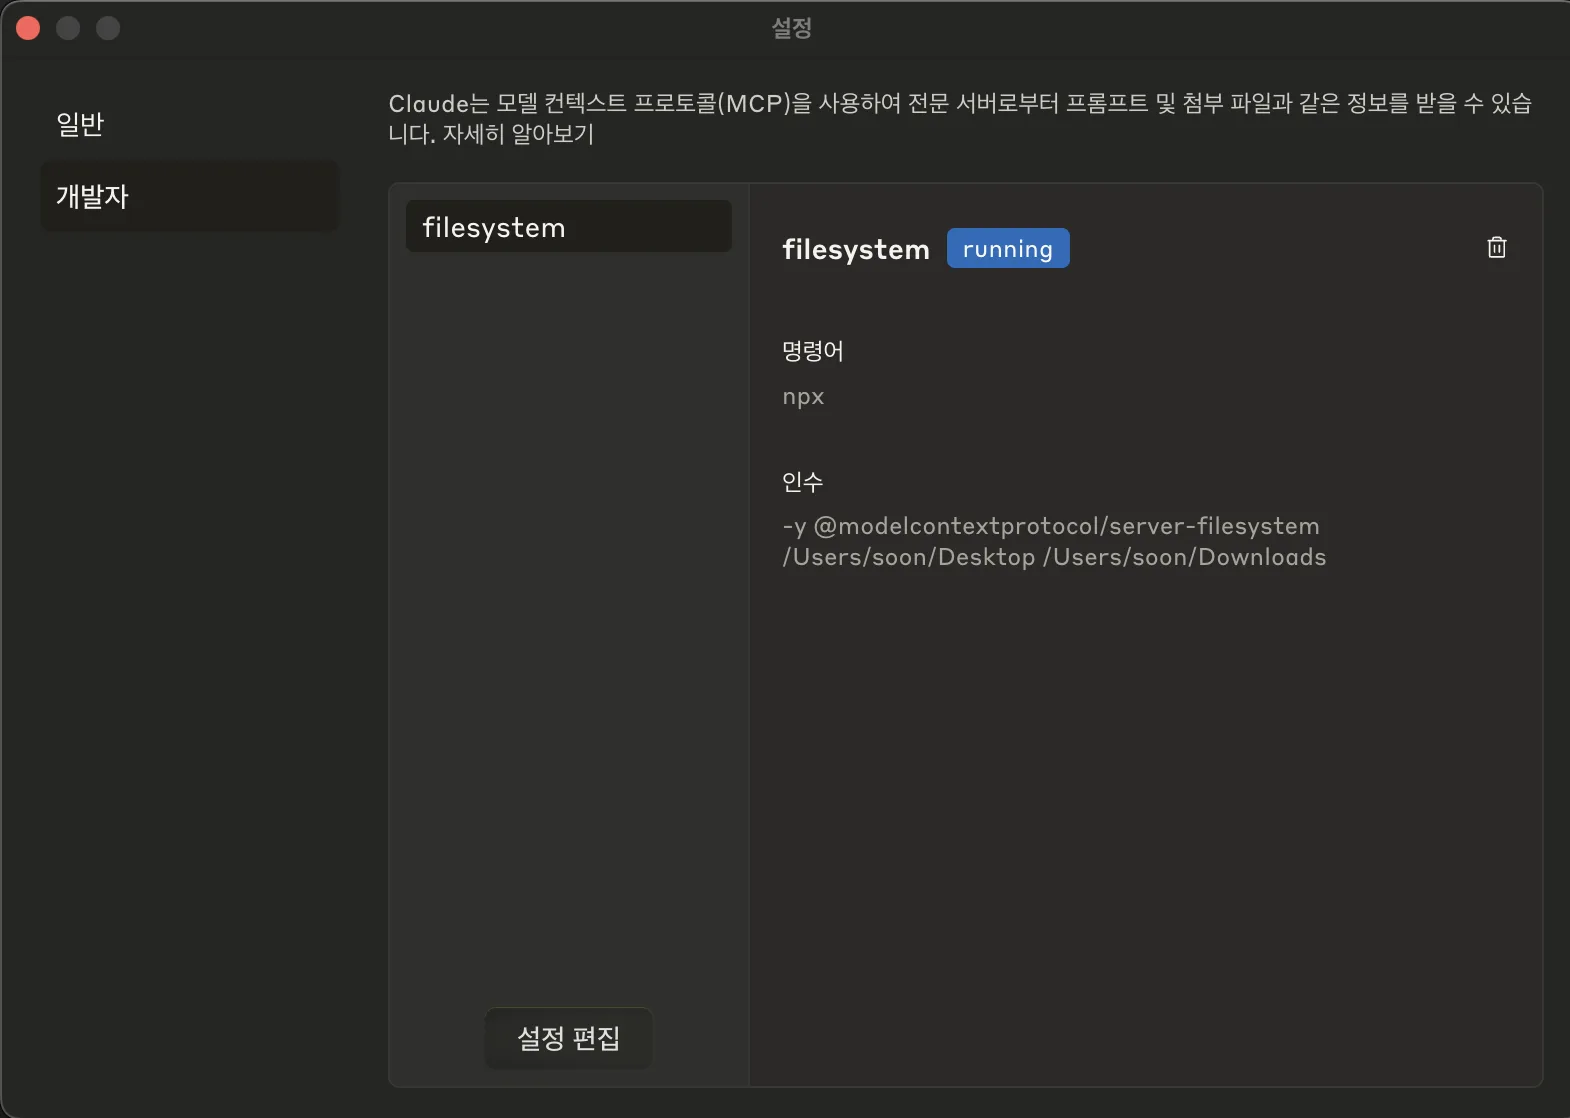Select filesystem in the server list
Screen dimensions: 1570x1118
point(569,227)
